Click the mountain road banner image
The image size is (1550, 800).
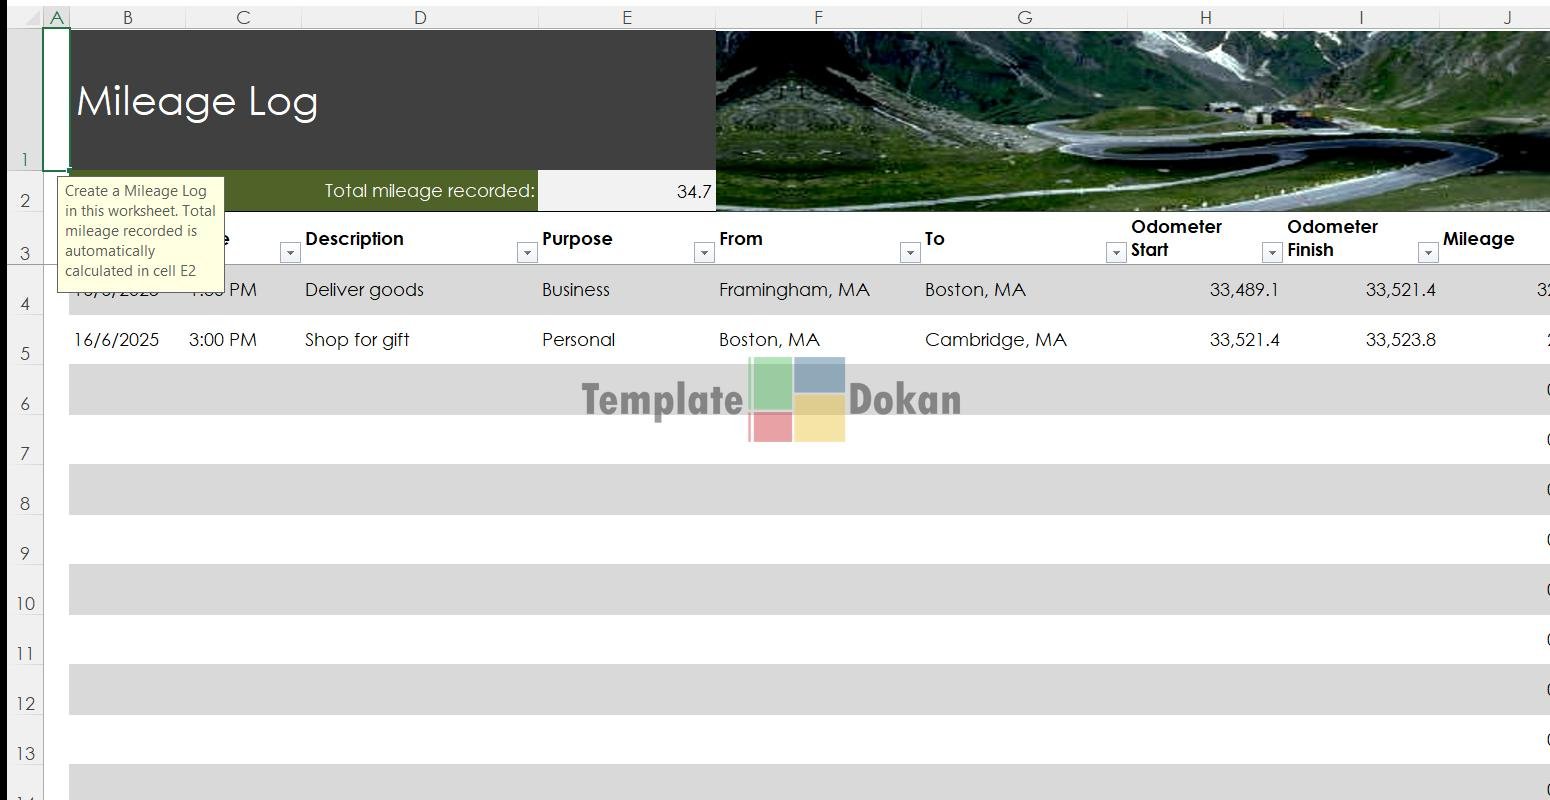pyautogui.click(x=1130, y=120)
